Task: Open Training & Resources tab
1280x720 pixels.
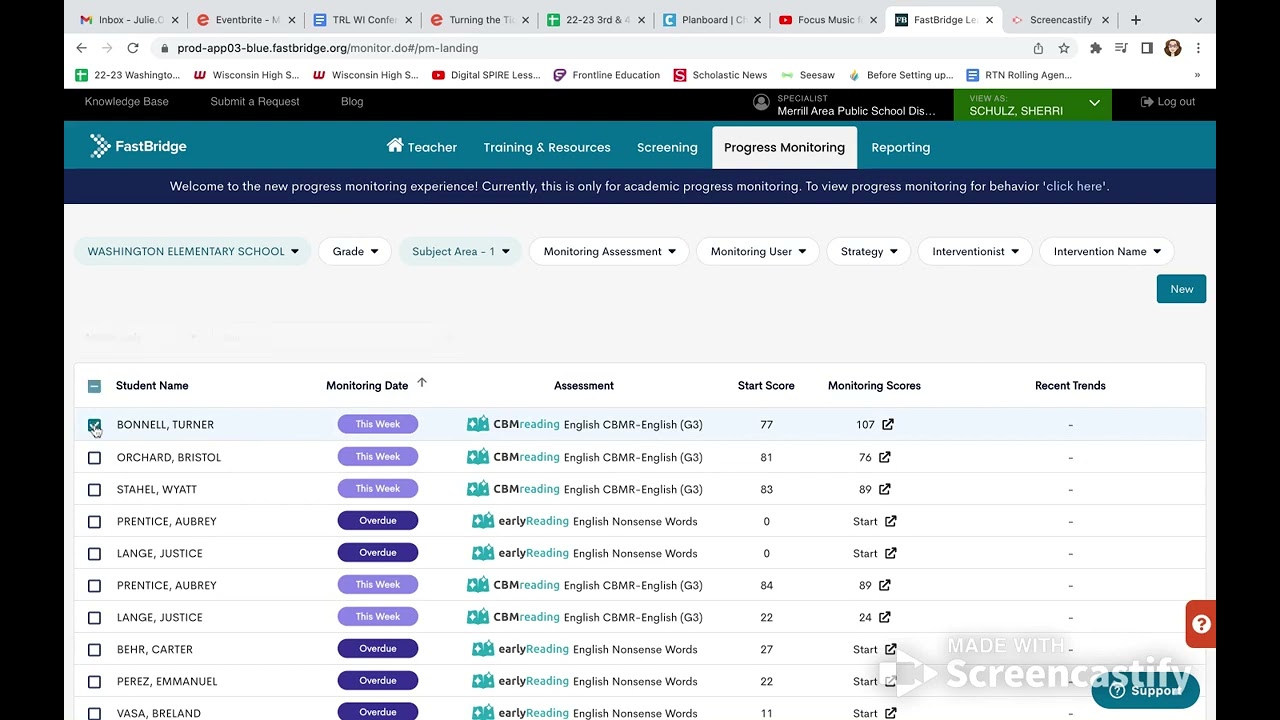Action: [x=547, y=147]
